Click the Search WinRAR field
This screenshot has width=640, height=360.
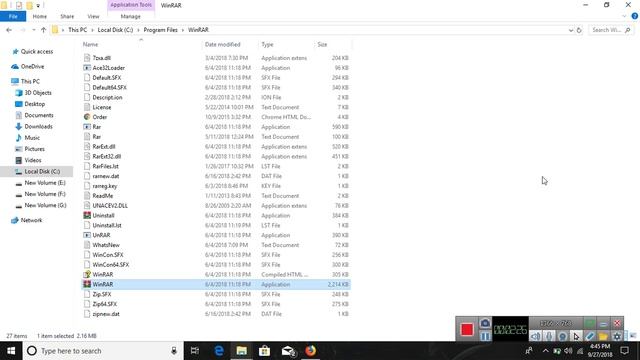point(611,30)
